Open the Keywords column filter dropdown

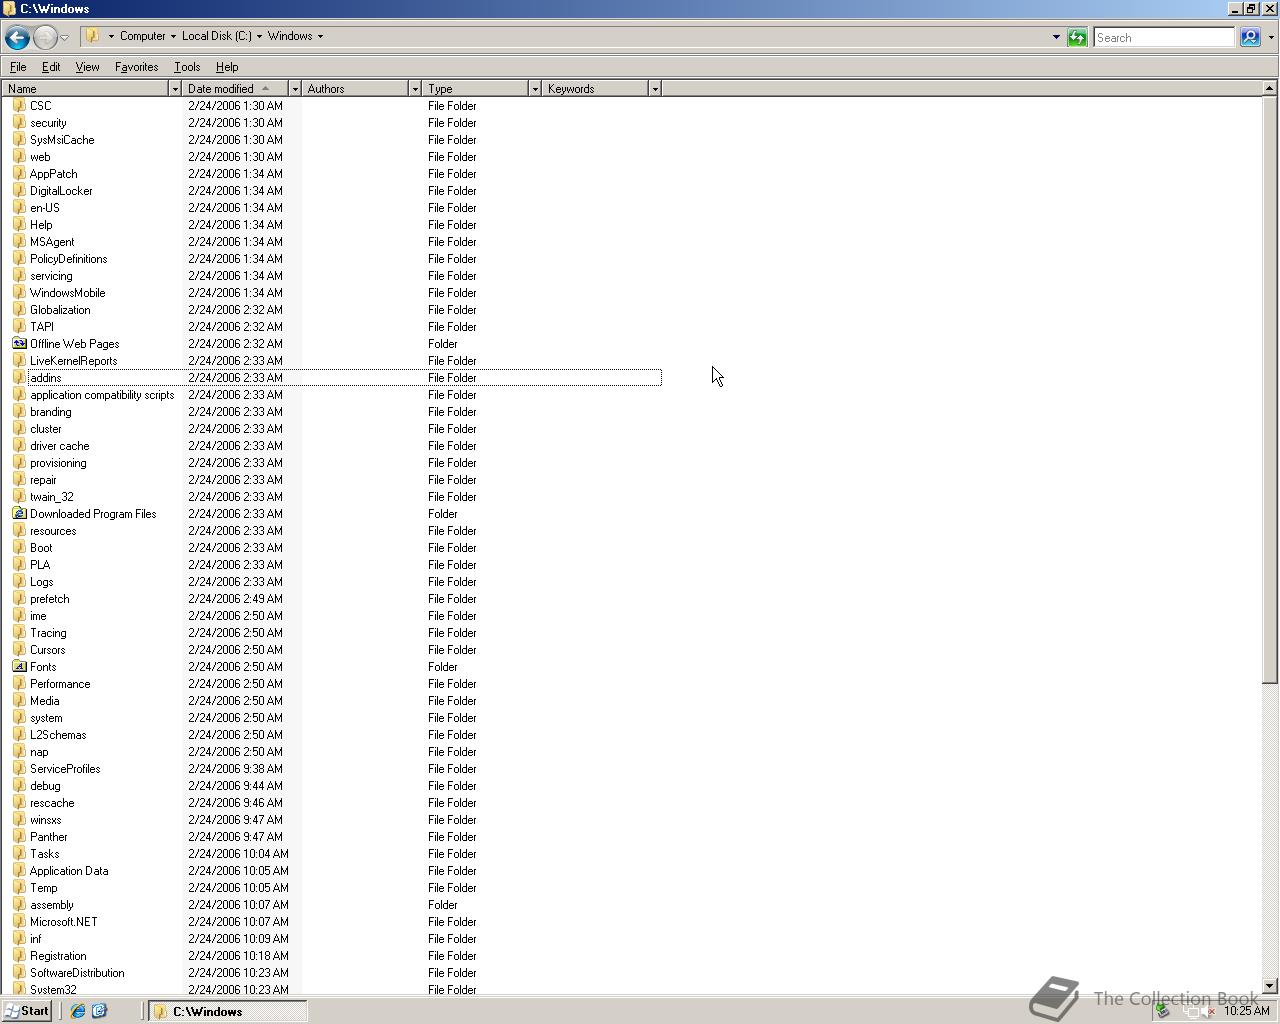(x=655, y=89)
